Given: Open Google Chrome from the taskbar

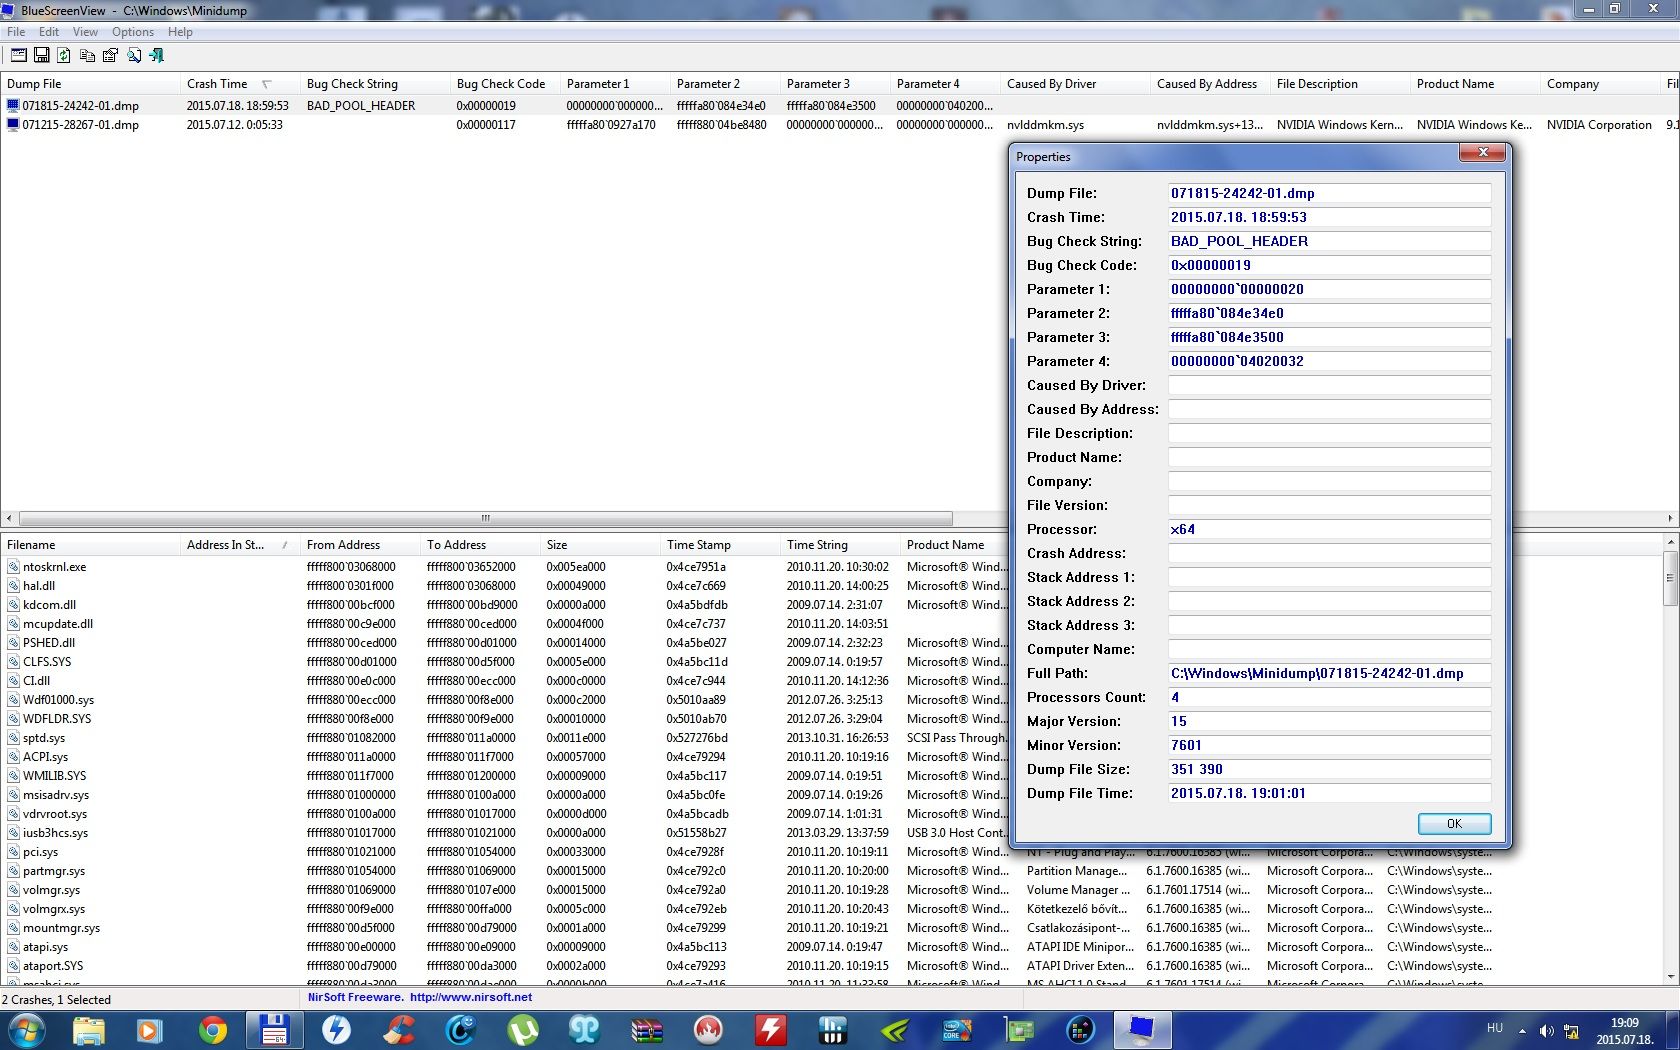Looking at the screenshot, I should tap(212, 1030).
